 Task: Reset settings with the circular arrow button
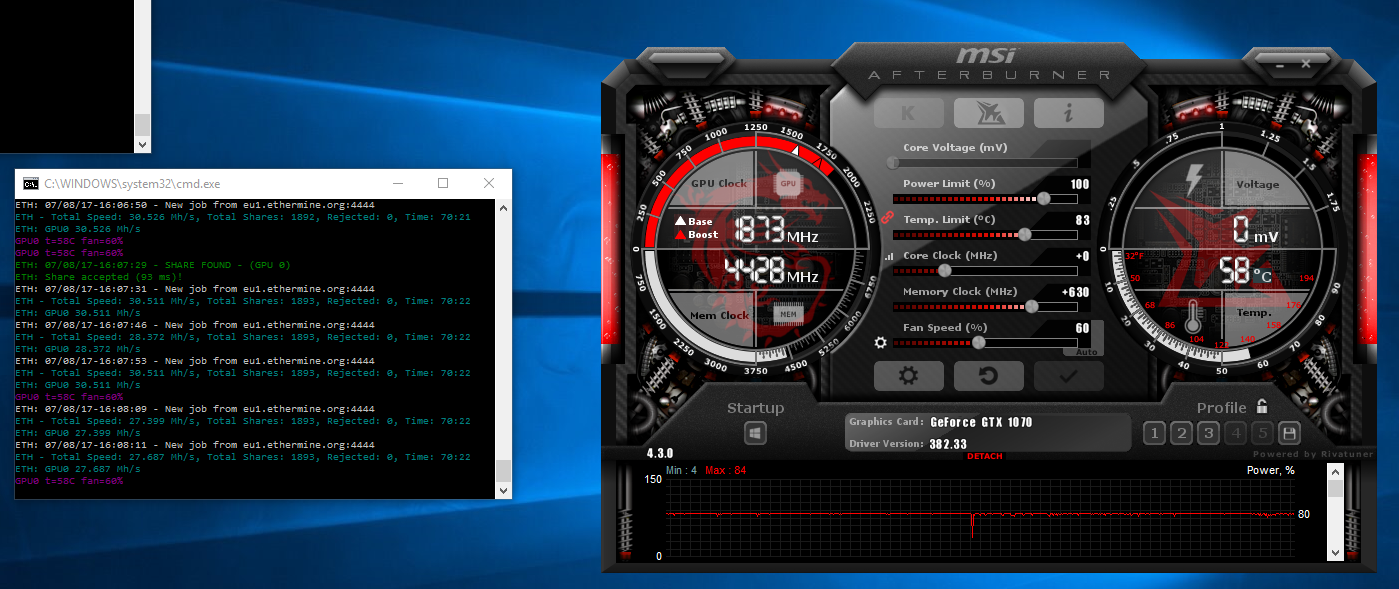tap(988, 376)
